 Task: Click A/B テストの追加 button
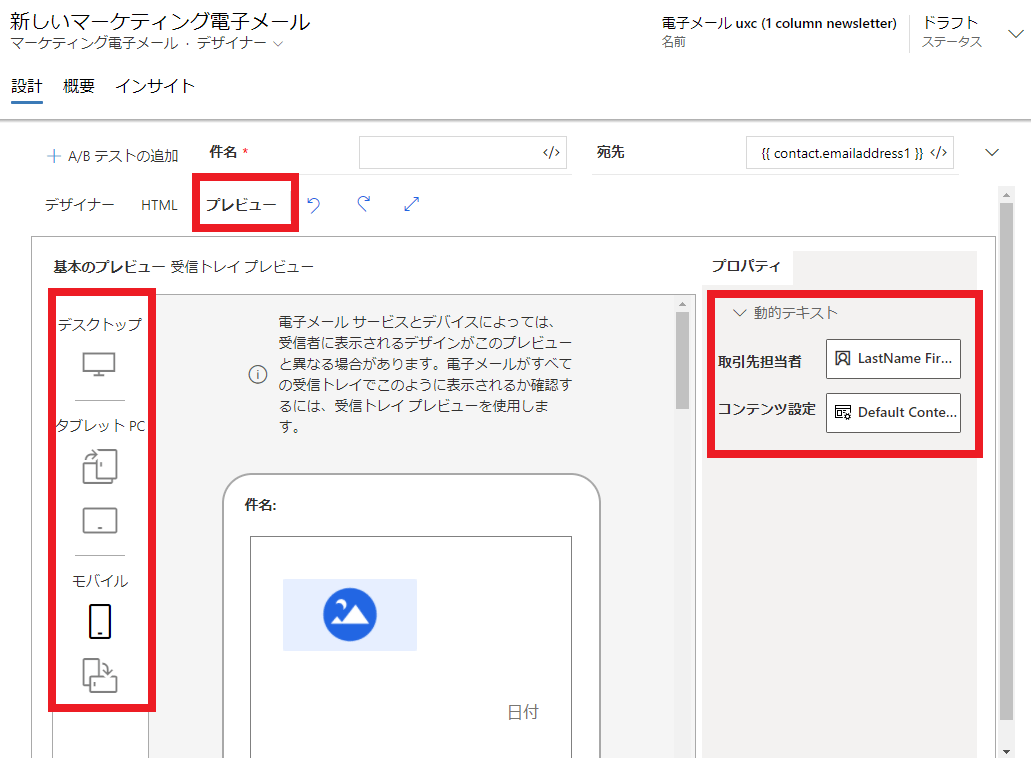click(x=112, y=155)
